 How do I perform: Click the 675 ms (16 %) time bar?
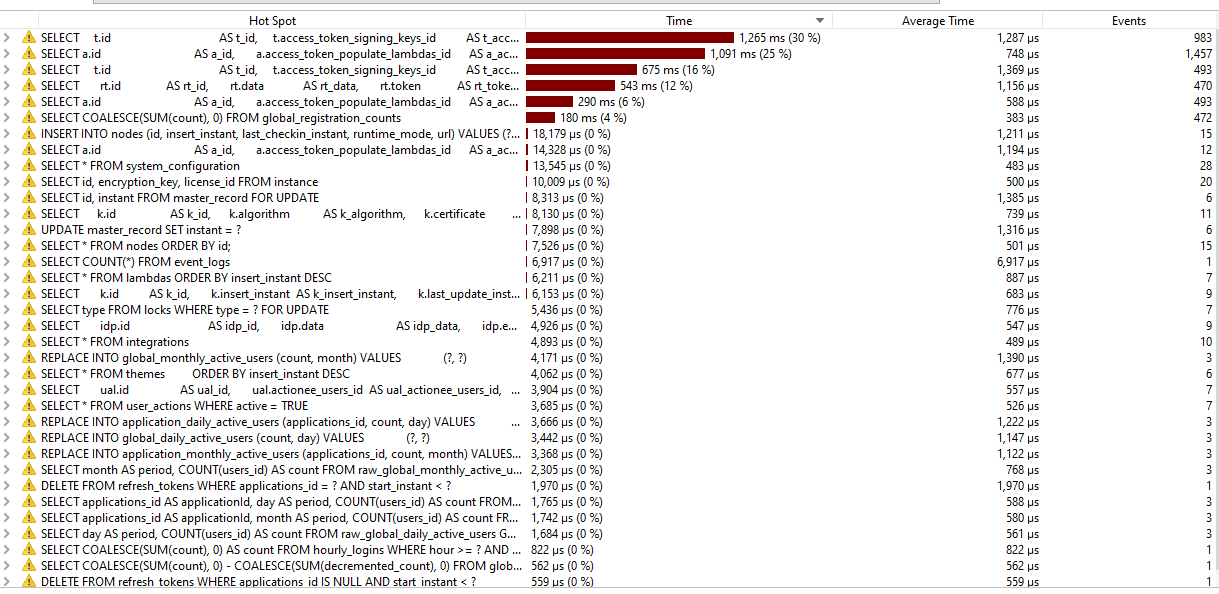click(581, 70)
